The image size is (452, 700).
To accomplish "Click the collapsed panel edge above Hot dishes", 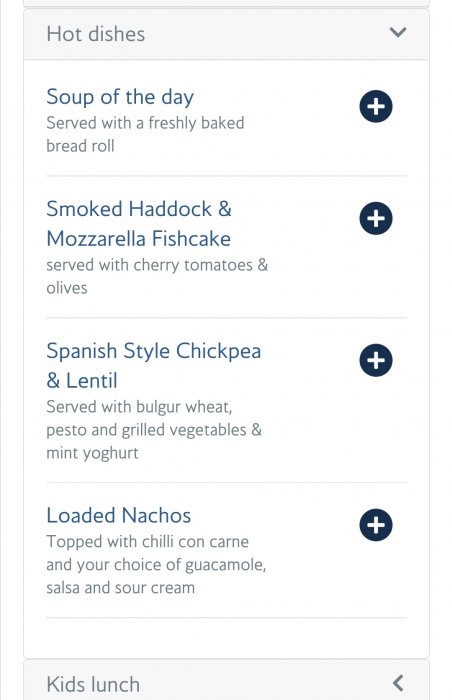I will point(226,4).
